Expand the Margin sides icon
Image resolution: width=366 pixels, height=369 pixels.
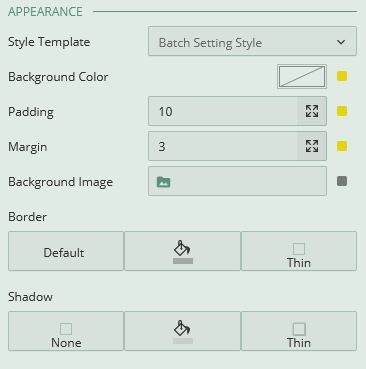312,146
